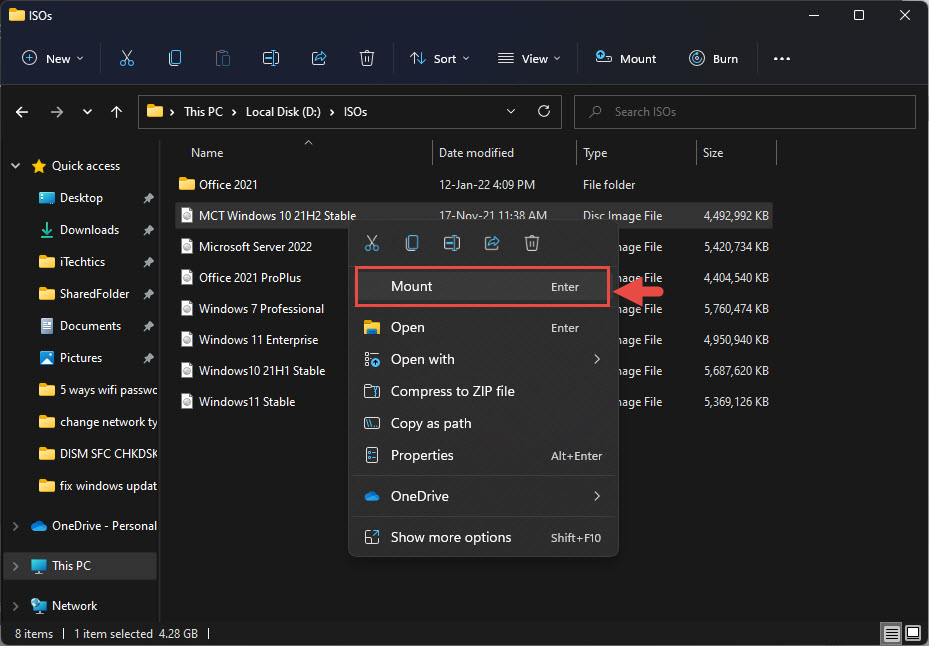Select the Windows11 Stable file
The width and height of the screenshot is (929, 646).
click(x=238, y=401)
